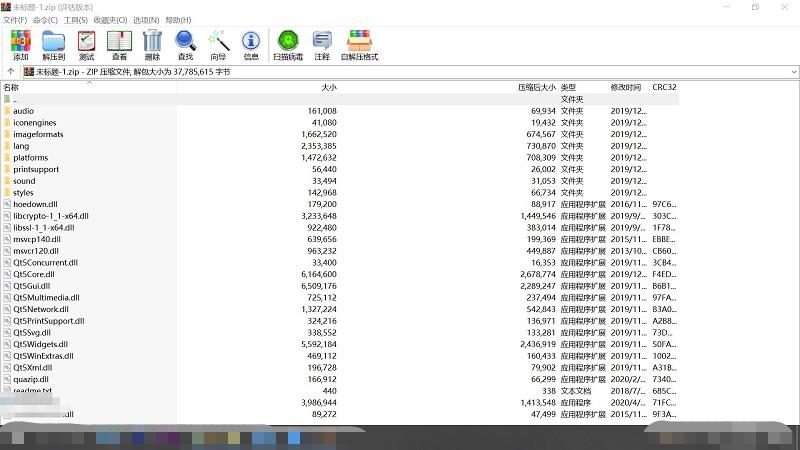800x450 pixels.
Task: Click the 自解压格式 (SFX) icon
Action: point(359,44)
